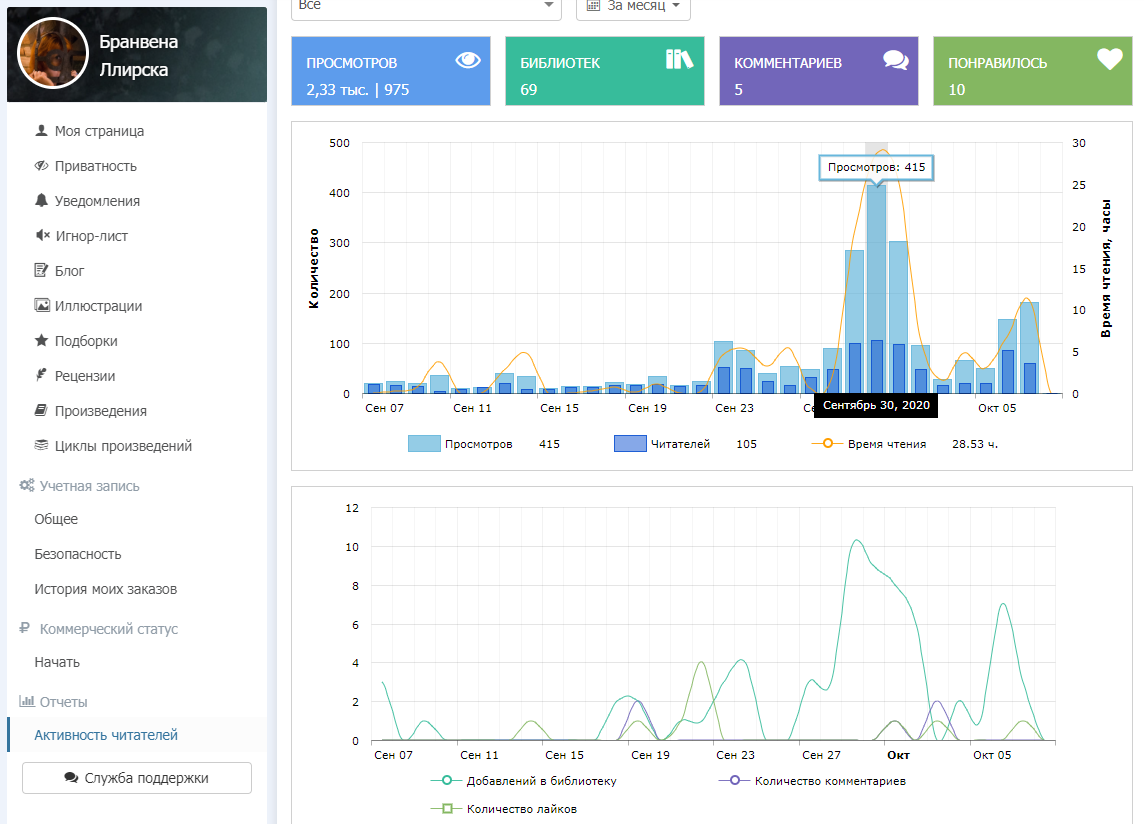Click the star icon beside Подборки
1144x824 pixels.
[x=41, y=341]
